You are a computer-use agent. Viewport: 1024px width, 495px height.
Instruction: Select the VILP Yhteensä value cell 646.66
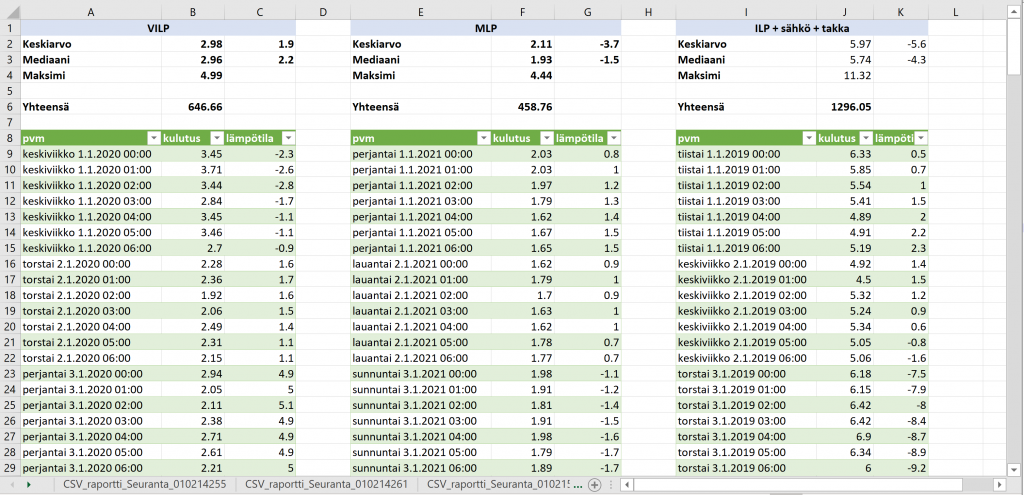[x=193, y=105]
